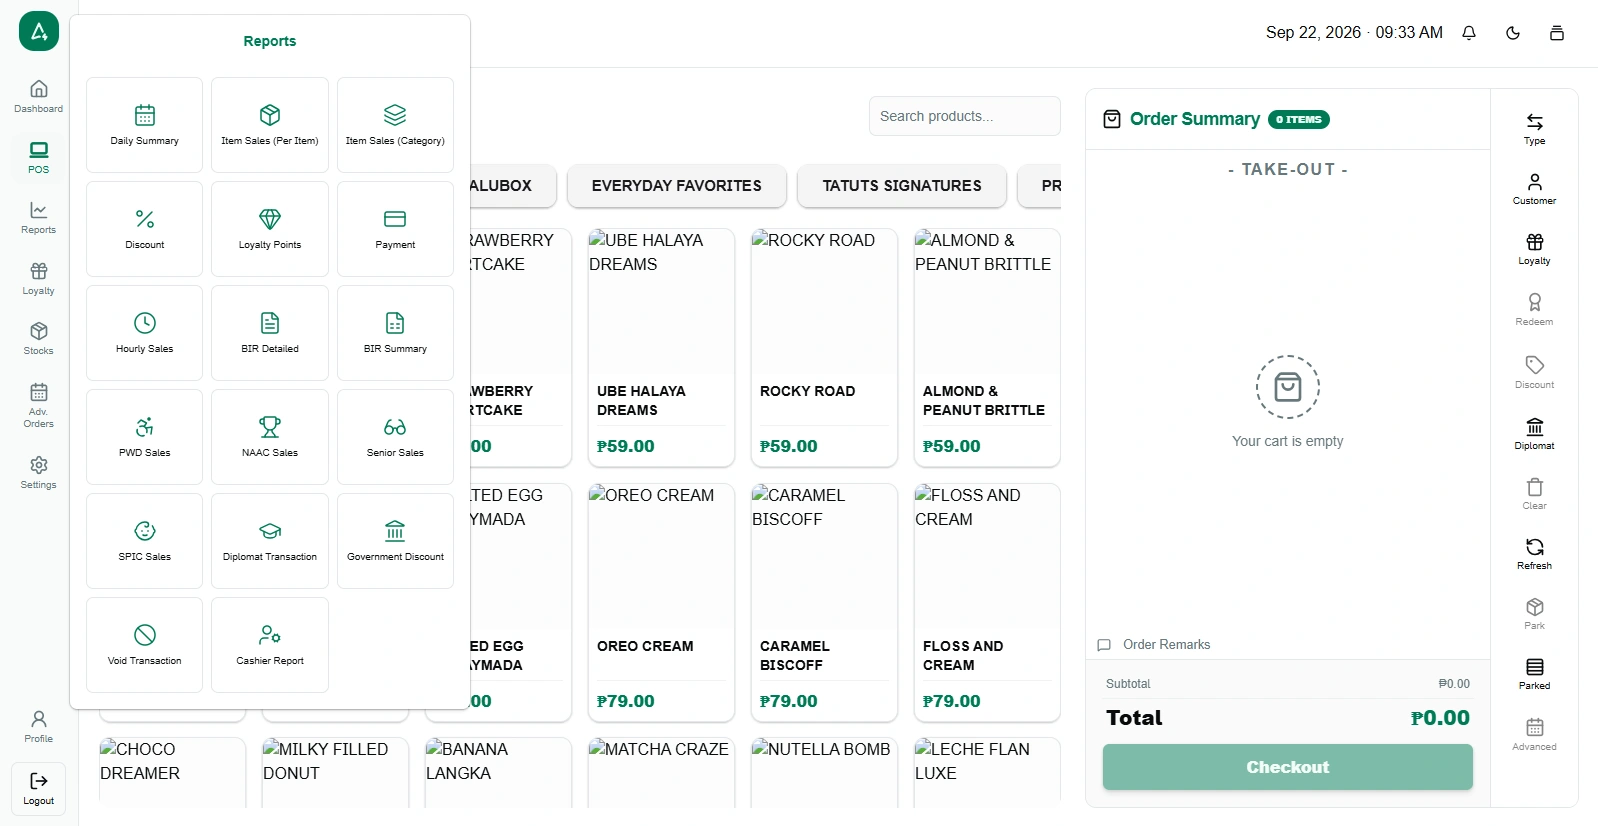Open the Discount report

tap(144, 229)
